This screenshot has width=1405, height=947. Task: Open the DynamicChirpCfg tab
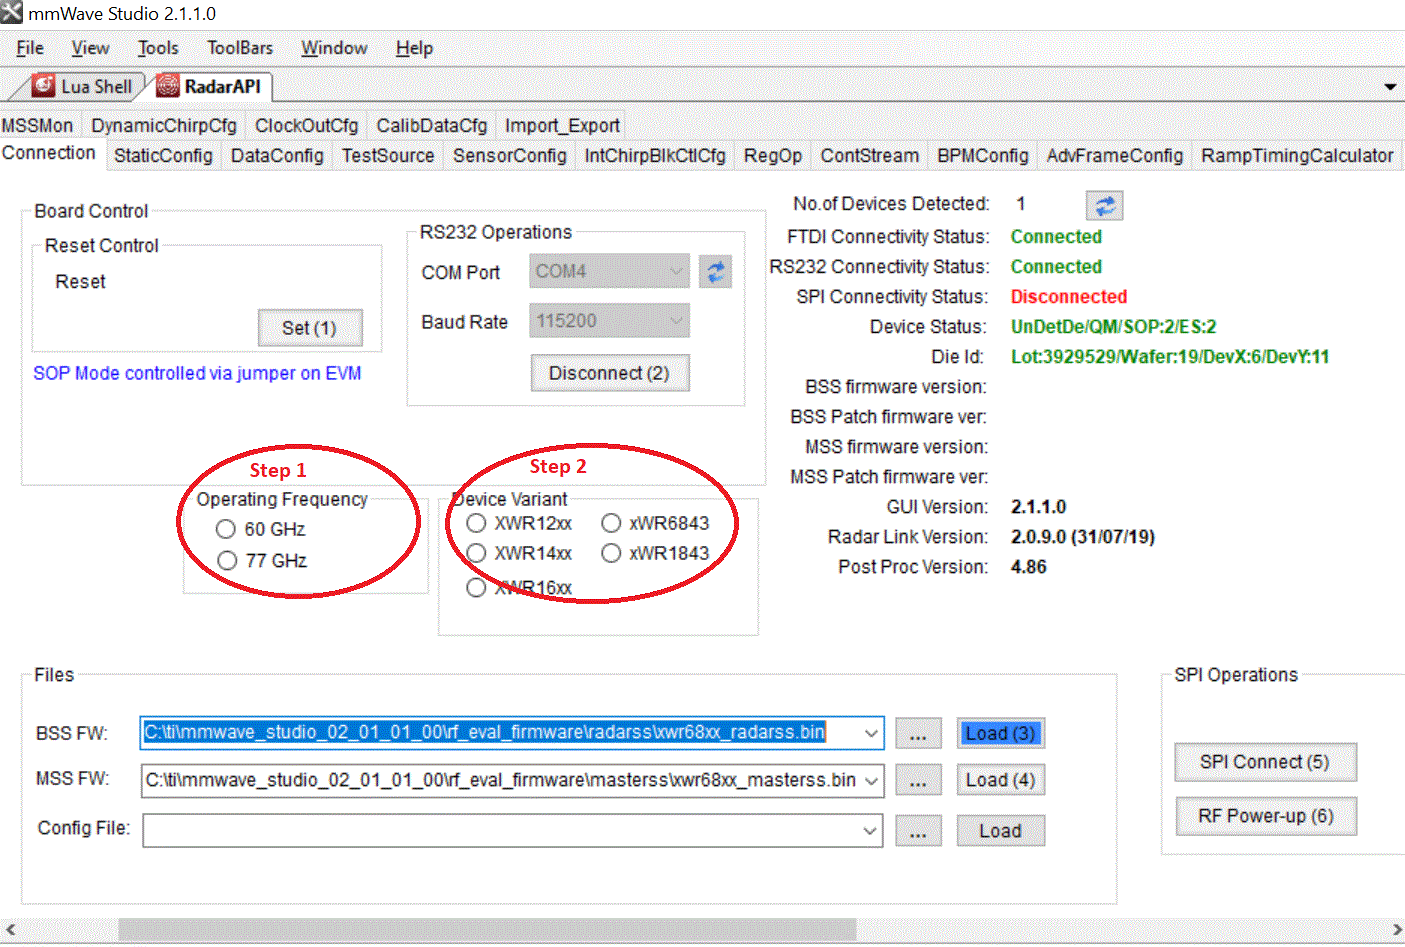pos(164,125)
